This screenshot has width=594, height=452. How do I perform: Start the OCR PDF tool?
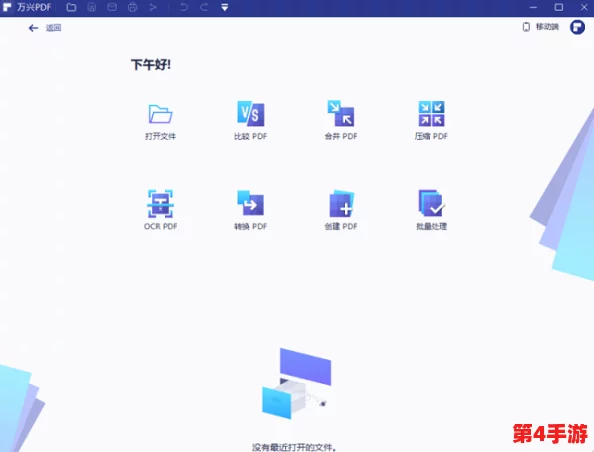coord(160,204)
